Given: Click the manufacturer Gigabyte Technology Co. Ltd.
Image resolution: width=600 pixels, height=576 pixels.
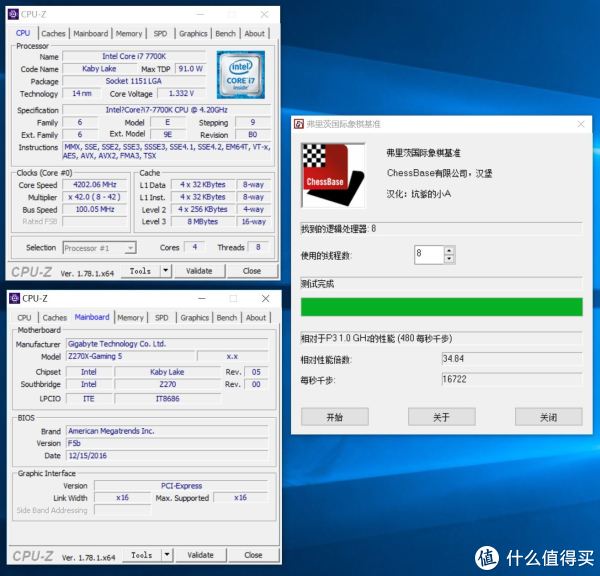Looking at the screenshot, I should [x=167, y=344].
